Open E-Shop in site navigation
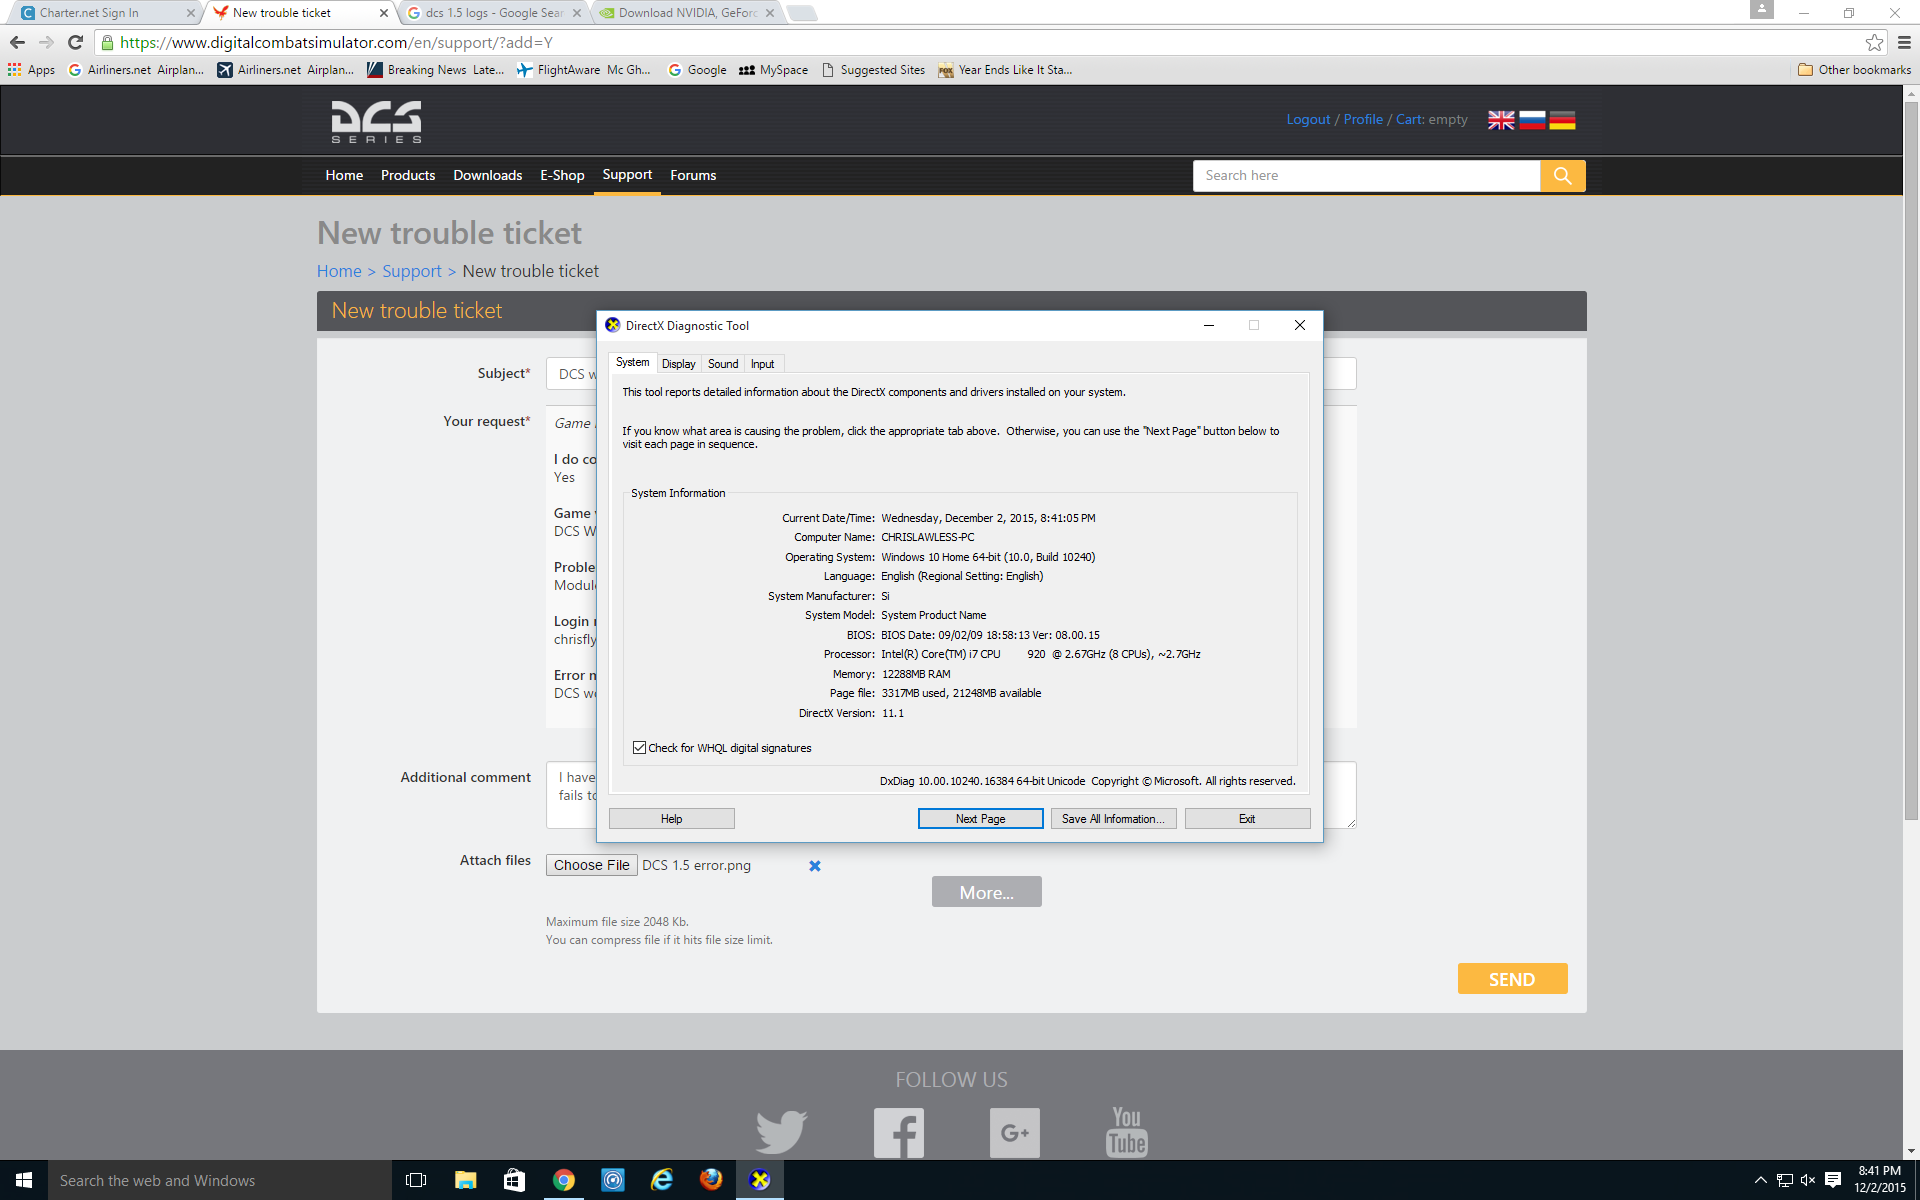1920x1200 pixels. click(x=562, y=175)
